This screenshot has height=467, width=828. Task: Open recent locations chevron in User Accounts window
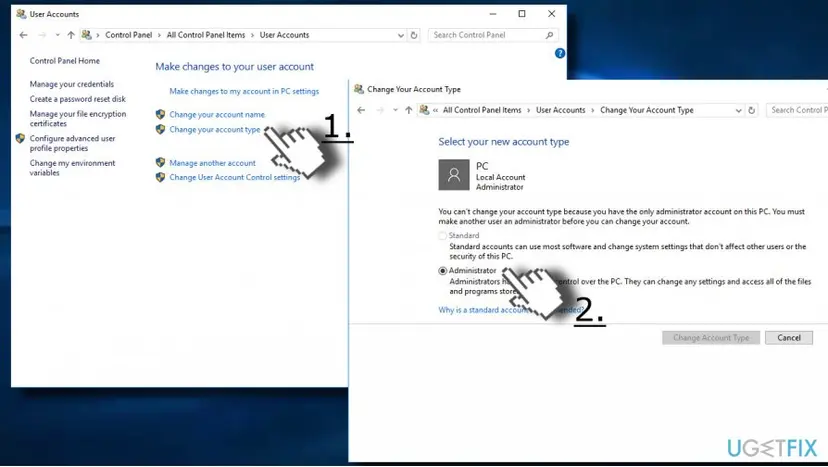(x=57, y=35)
